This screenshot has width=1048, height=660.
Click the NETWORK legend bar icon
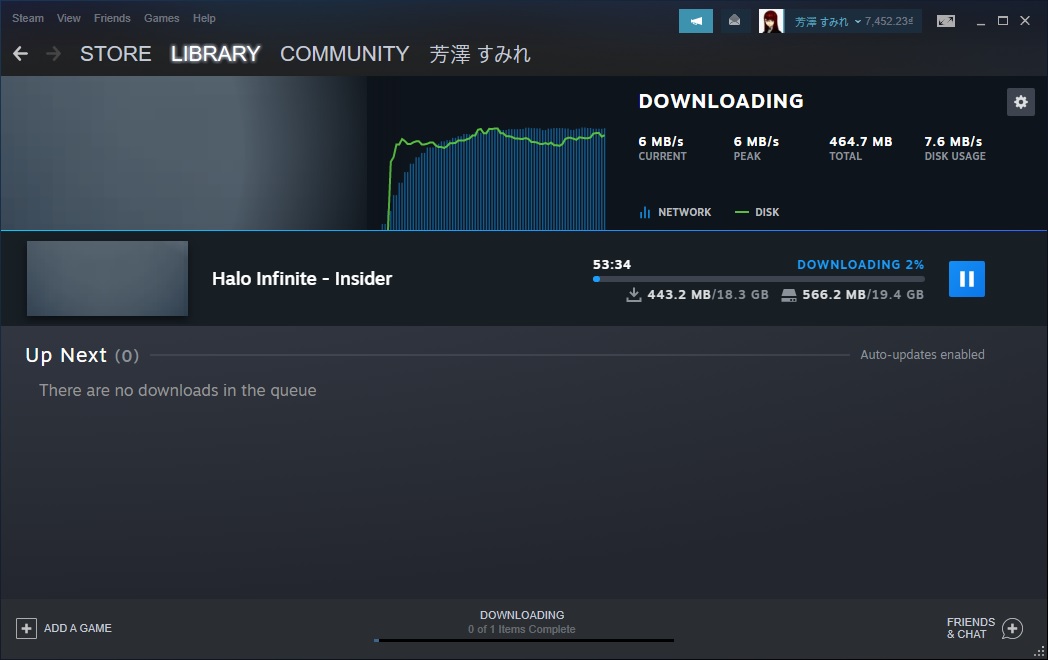point(645,212)
